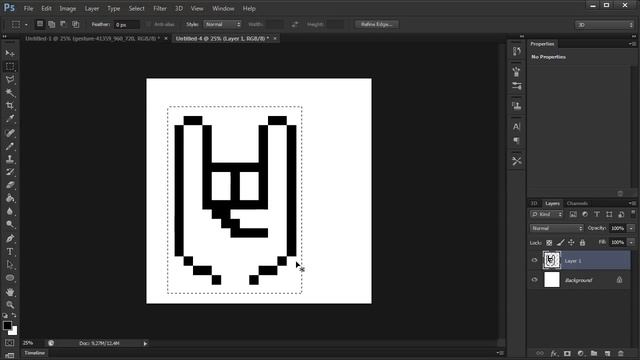Open the layer blend mode dropdown
The width and height of the screenshot is (640, 360).
click(x=556, y=228)
